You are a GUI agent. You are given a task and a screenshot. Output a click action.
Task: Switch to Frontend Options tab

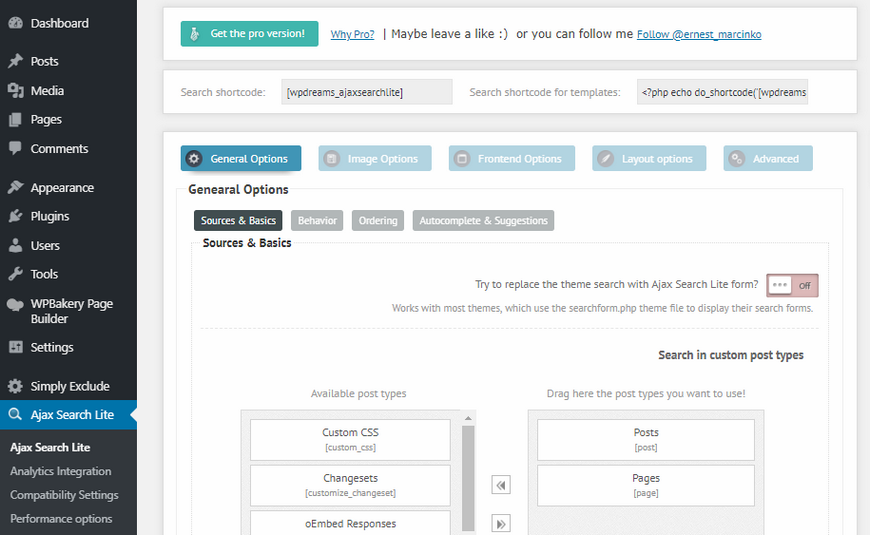512,158
